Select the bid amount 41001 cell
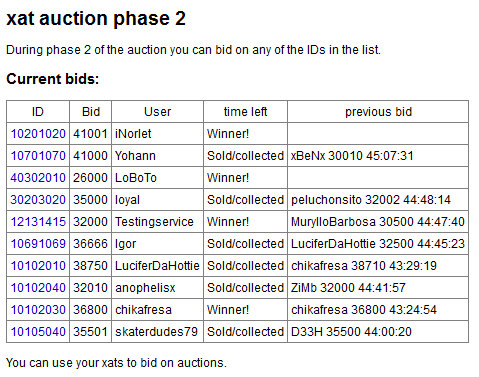Screen dimensions: 479x377 tap(90, 134)
